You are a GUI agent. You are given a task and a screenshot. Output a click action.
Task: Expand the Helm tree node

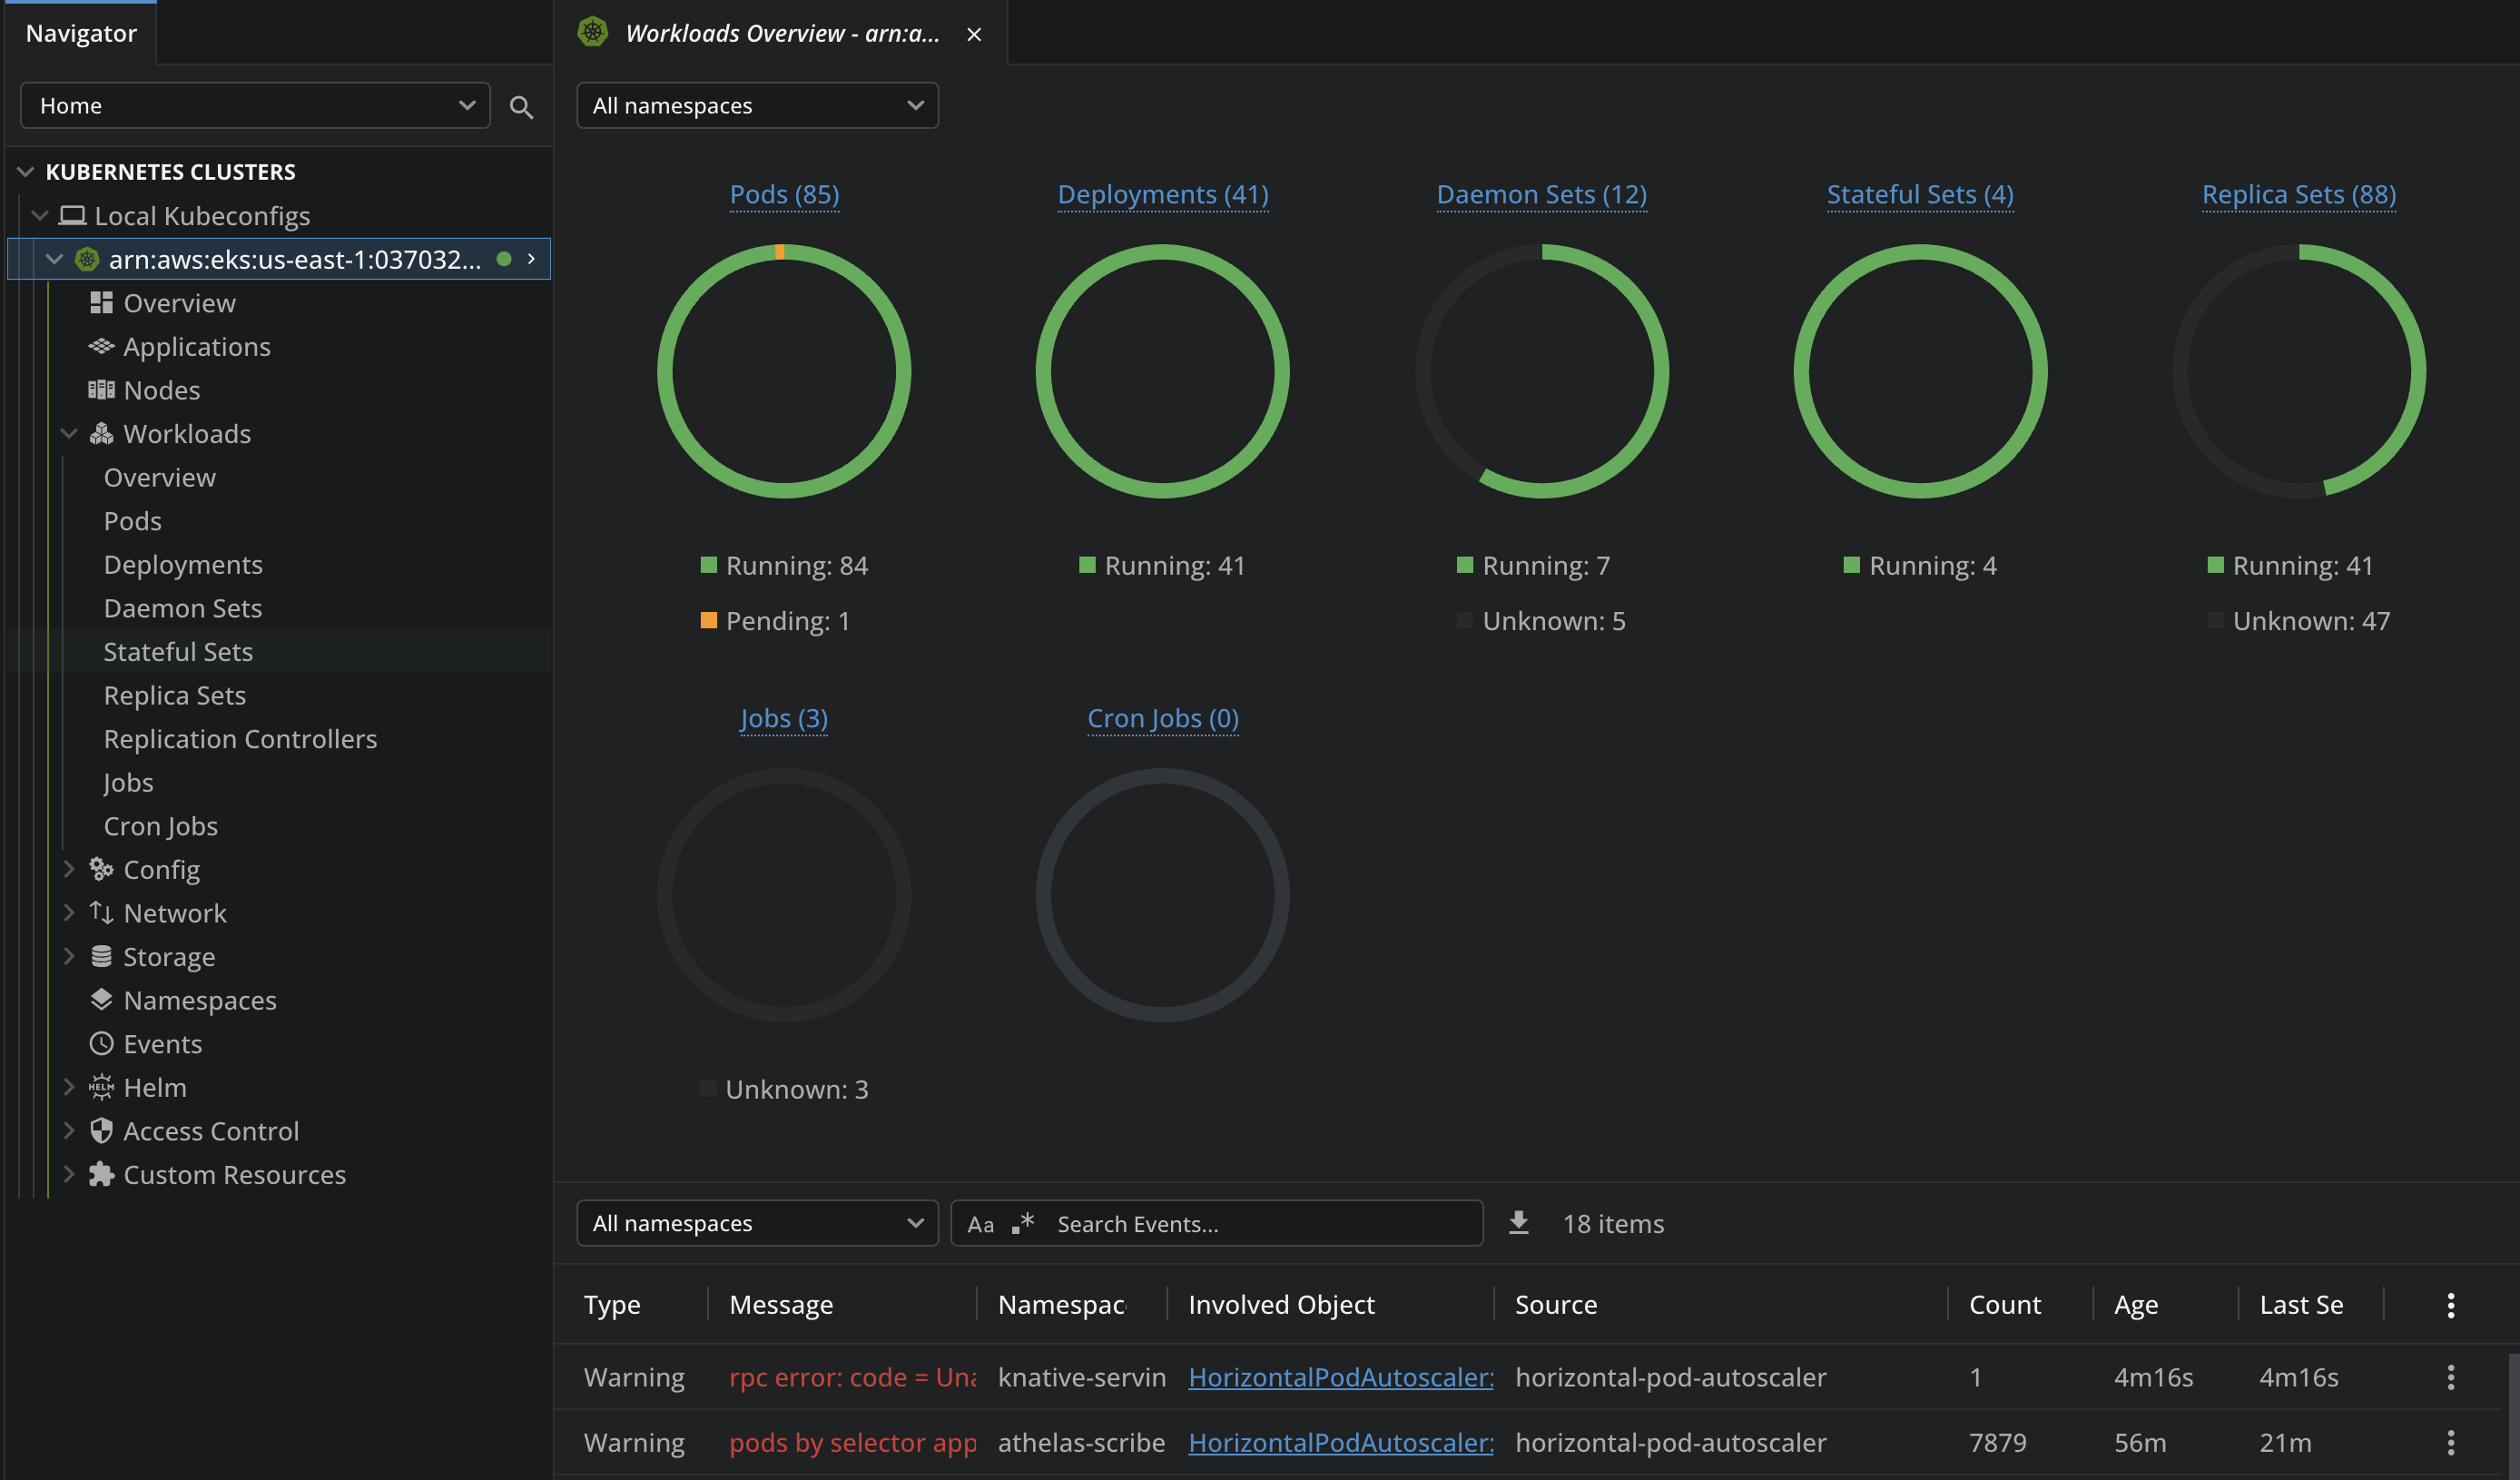click(x=69, y=1086)
